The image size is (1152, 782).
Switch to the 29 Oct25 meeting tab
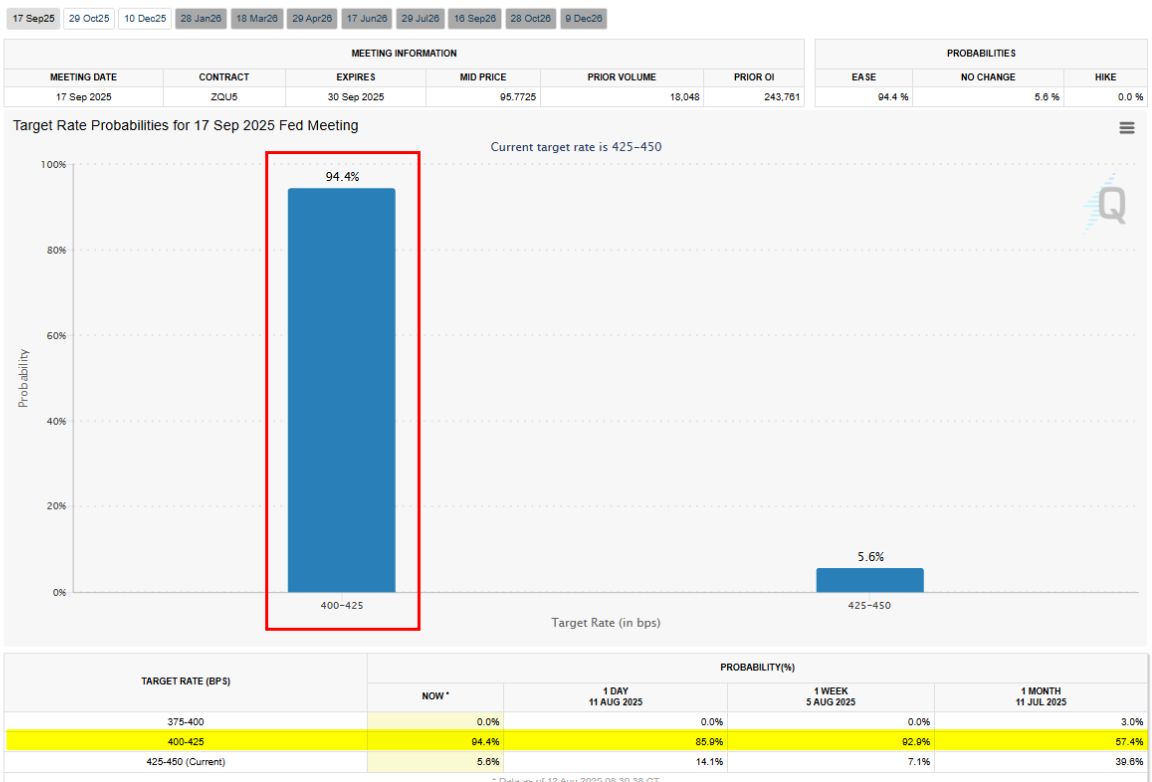pyautogui.click(x=88, y=19)
